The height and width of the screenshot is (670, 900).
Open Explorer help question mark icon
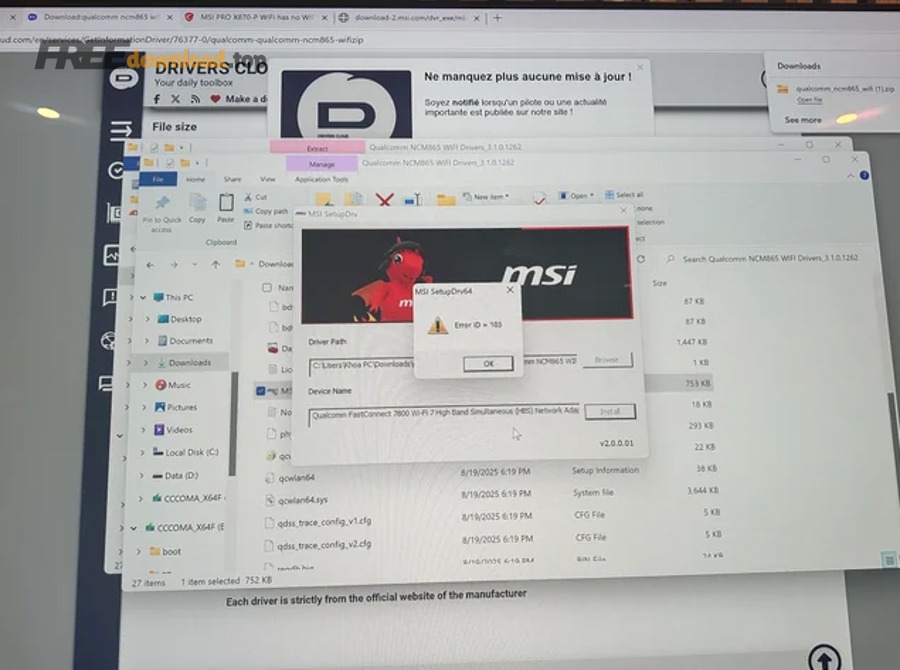pyautogui.click(x=864, y=176)
